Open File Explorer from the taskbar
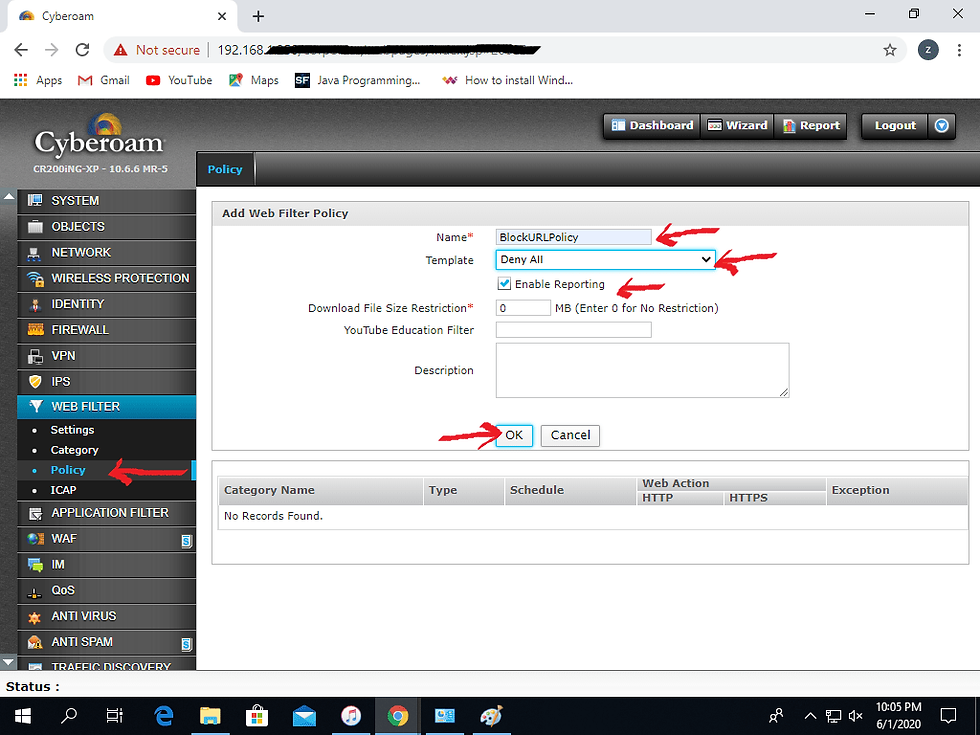This screenshot has height=735, width=980. [210, 716]
